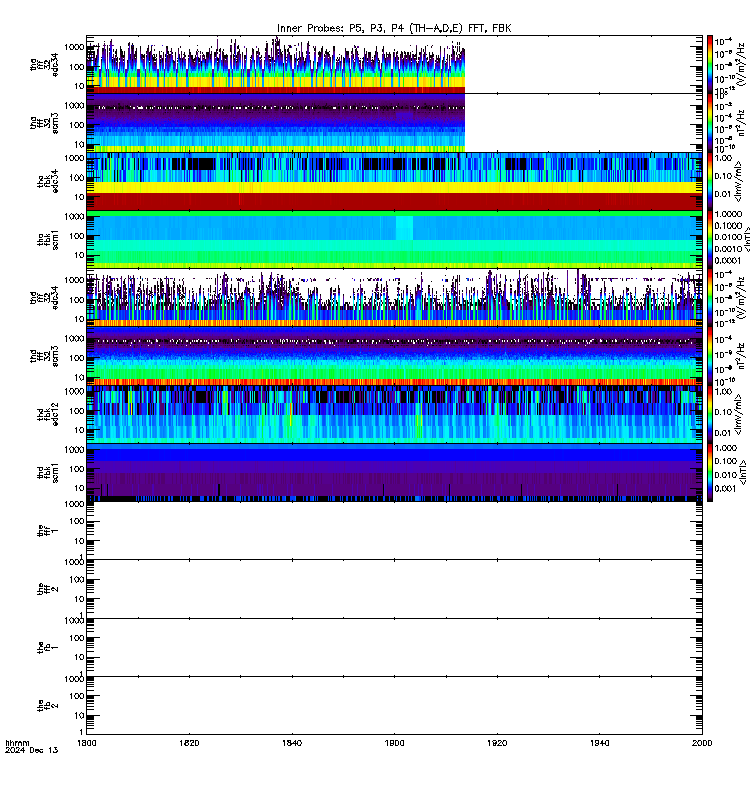The width and height of the screenshot is (750, 800).
Task: Click the "hhmm" axis unit label
Action: pos(17,743)
